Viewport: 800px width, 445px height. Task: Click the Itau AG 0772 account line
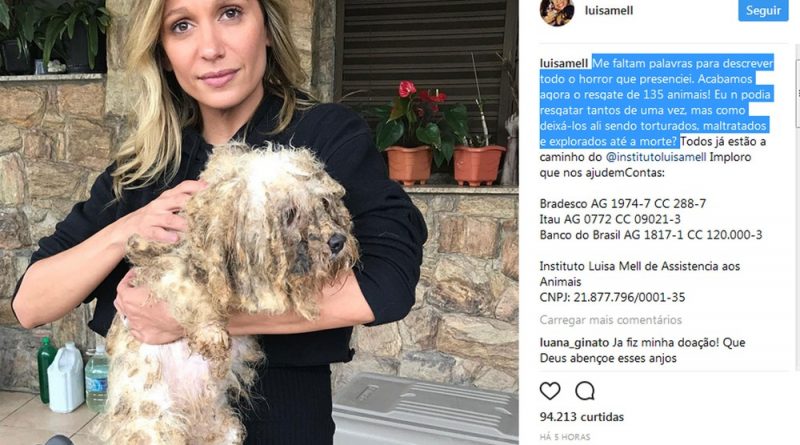[x=610, y=219]
